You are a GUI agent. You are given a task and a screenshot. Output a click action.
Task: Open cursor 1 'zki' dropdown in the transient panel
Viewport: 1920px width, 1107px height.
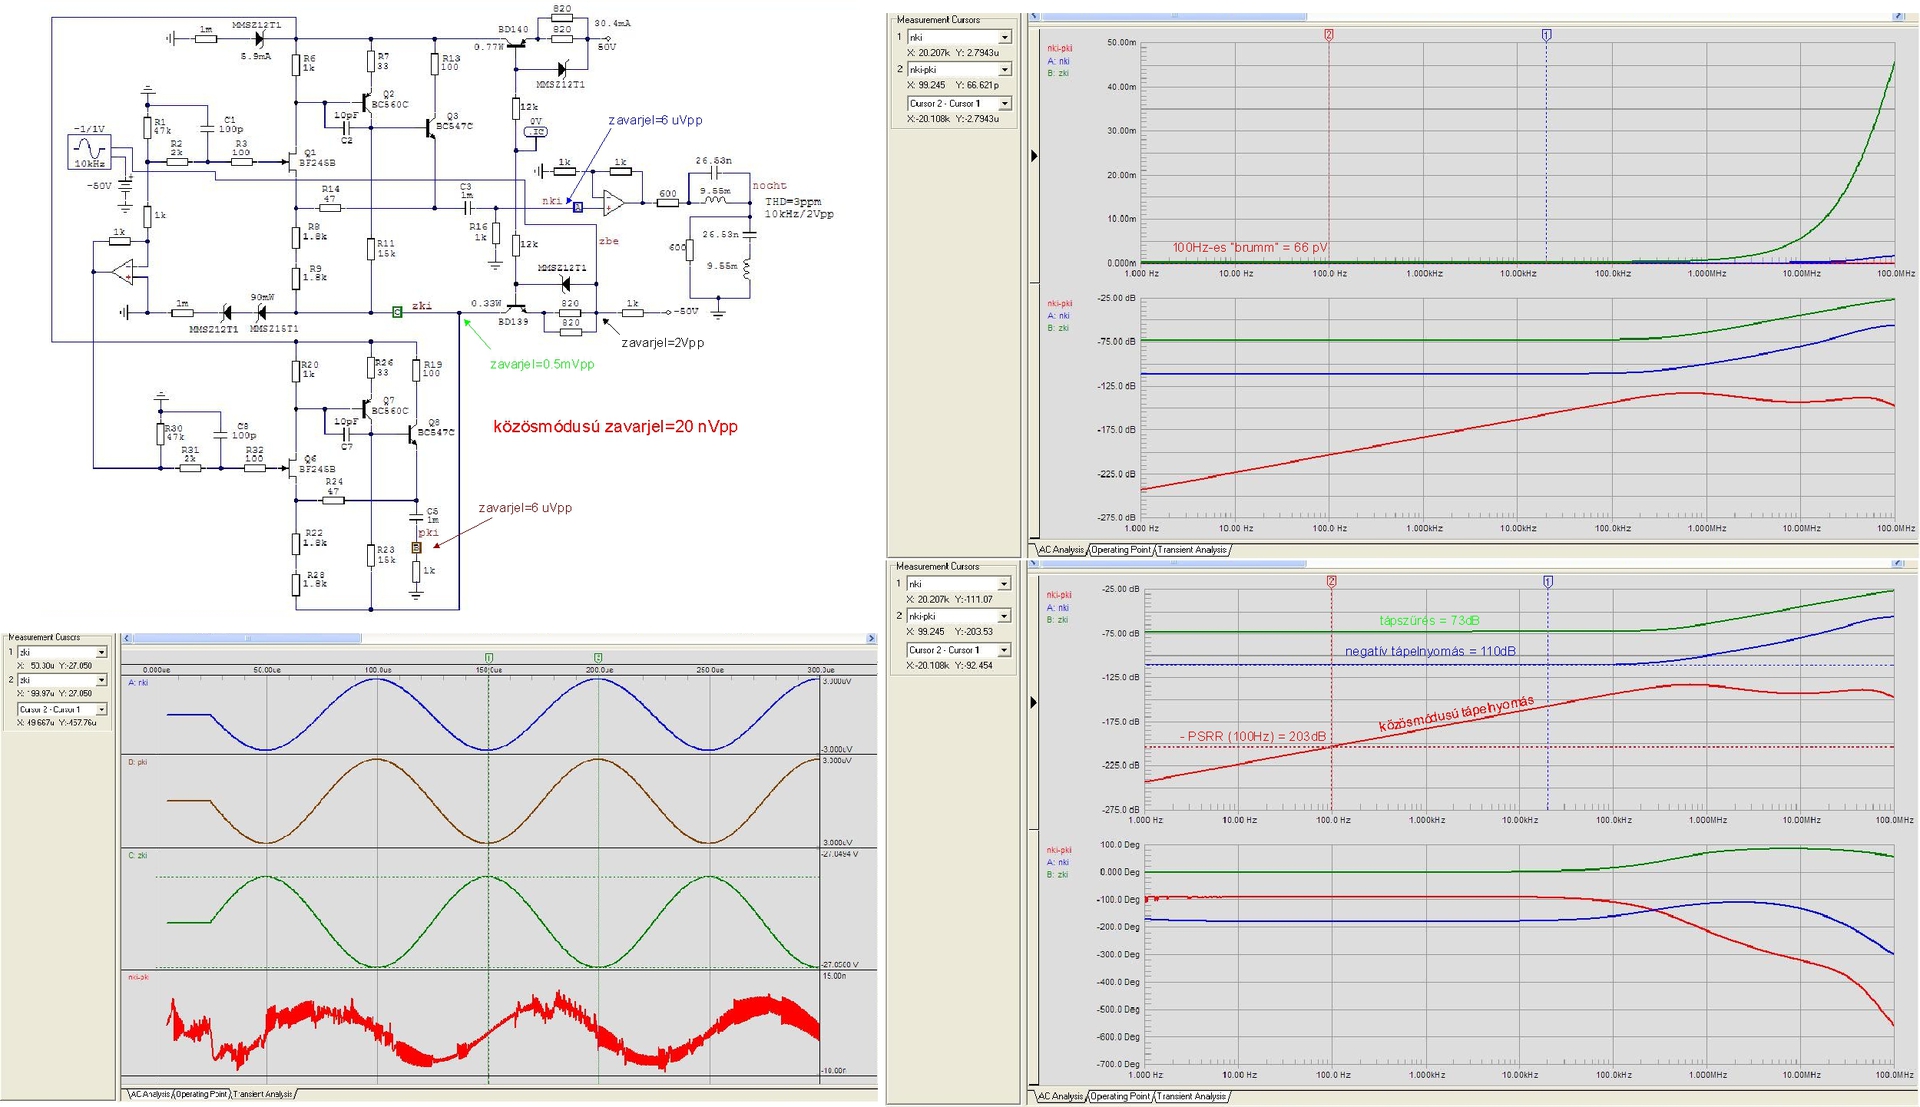pos(101,652)
